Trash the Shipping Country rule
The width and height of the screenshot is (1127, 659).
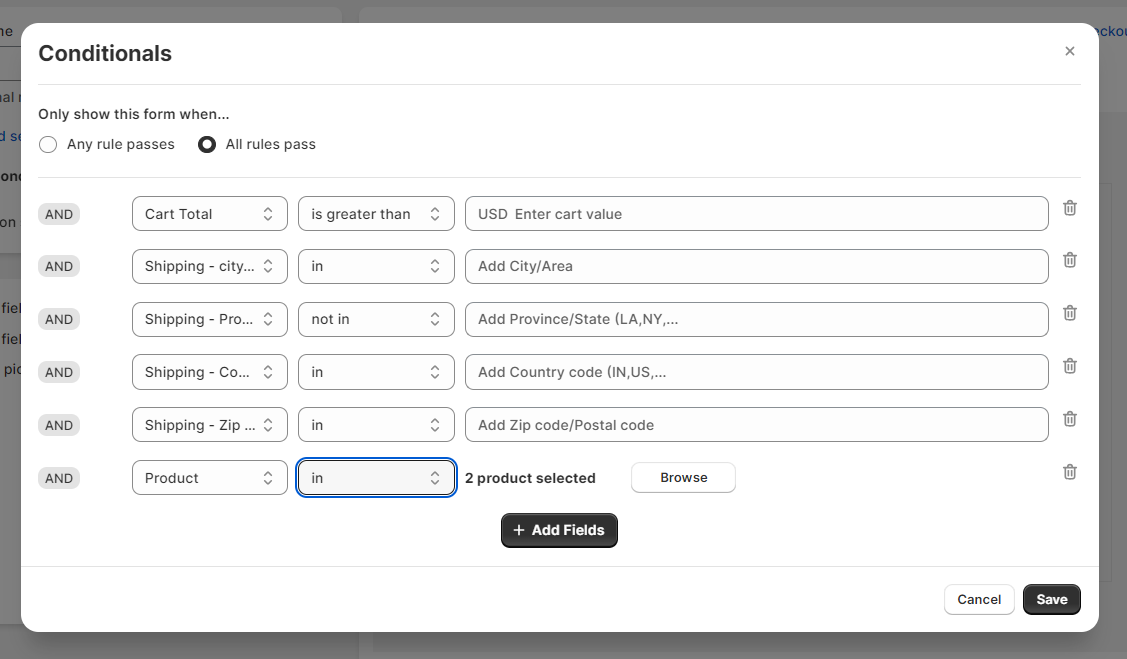1069,366
